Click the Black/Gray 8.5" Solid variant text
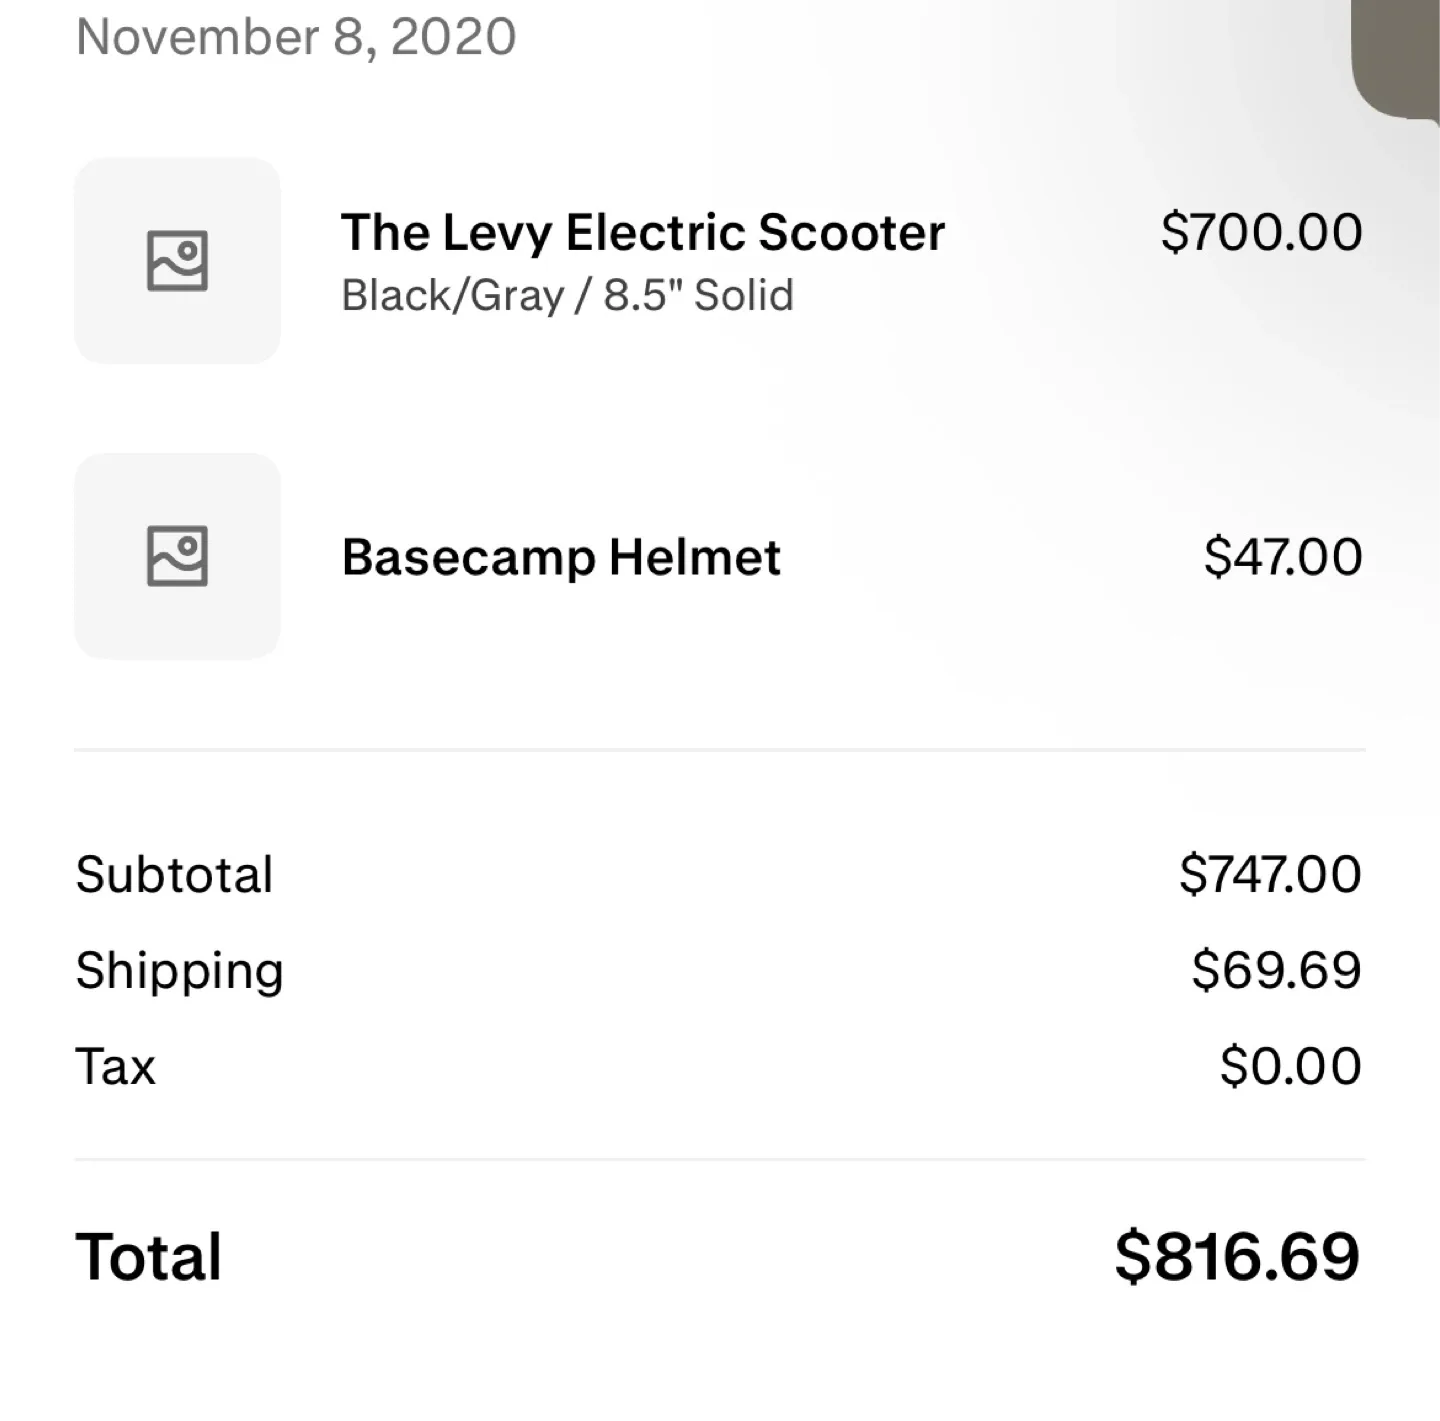 click(566, 294)
